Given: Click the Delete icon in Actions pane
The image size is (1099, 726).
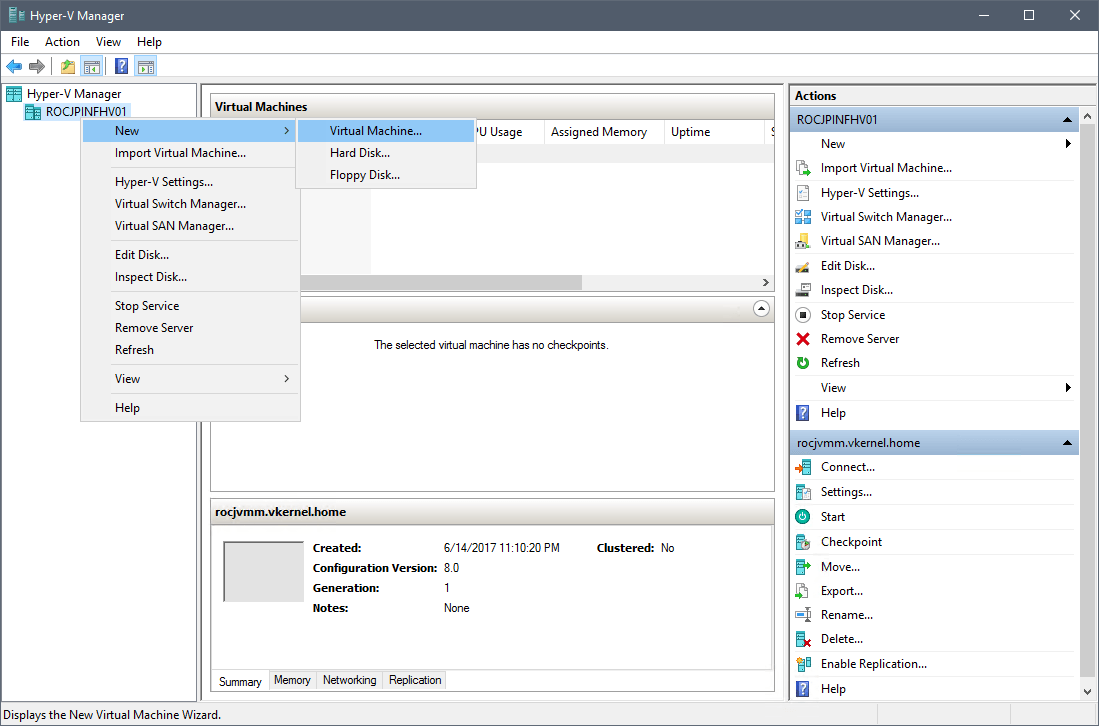Looking at the screenshot, I should pos(803,639).
